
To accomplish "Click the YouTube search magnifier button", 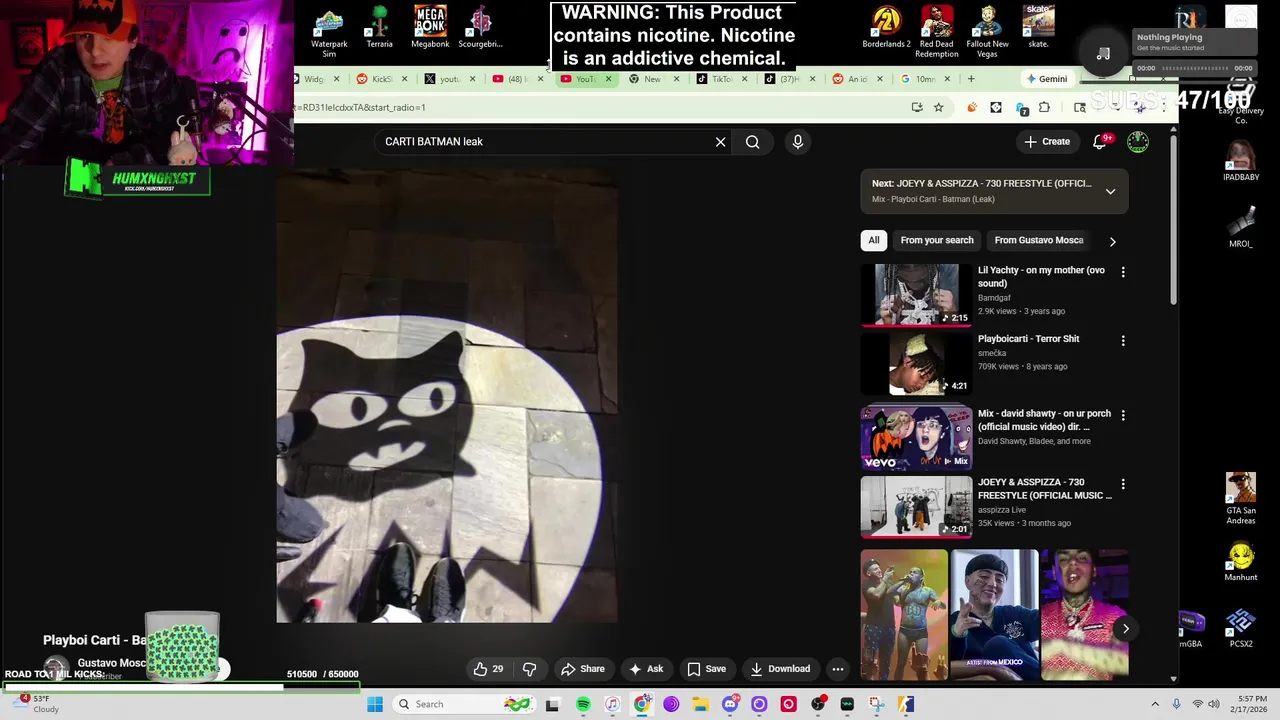I will (752, 142).
